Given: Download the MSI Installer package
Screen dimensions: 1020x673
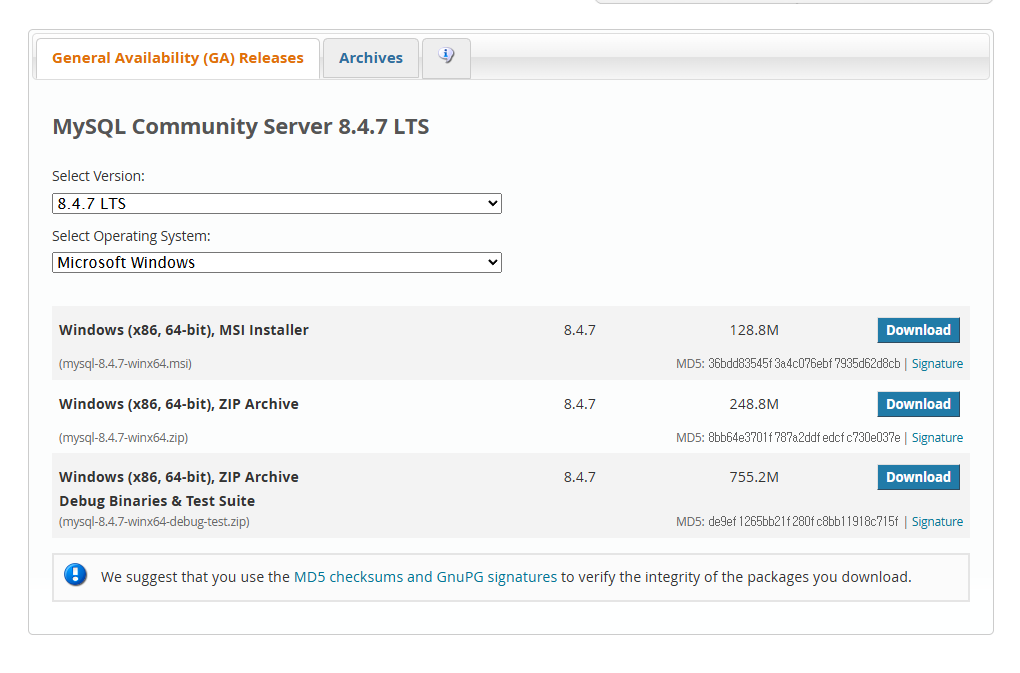Looking at the screenshot, I should (x=918, y=330).
